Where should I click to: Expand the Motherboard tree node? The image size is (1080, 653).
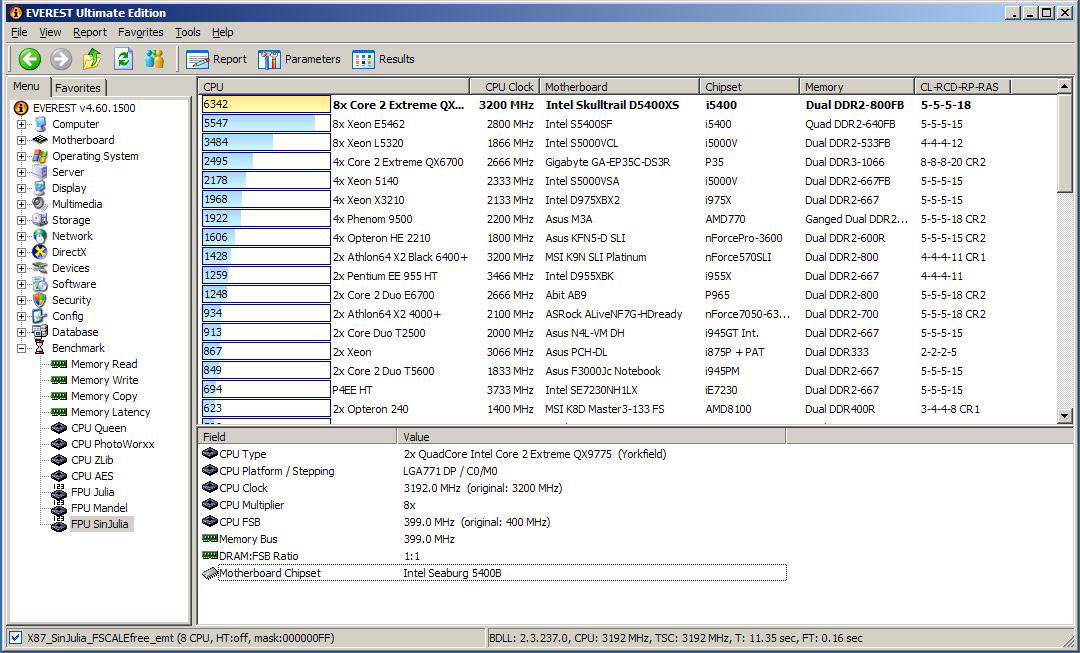point(21,141)
